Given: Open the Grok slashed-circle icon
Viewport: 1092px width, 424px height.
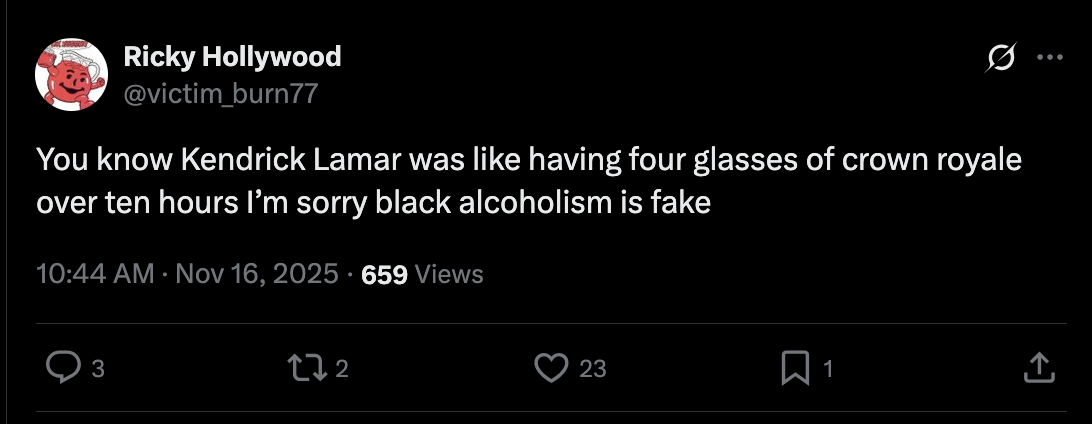Looking at the screenshot, I should click(999, 60).
